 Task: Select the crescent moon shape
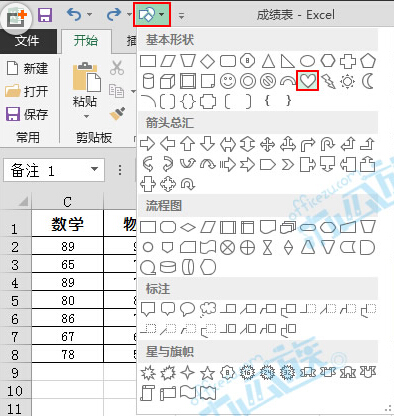coord(368,81)
